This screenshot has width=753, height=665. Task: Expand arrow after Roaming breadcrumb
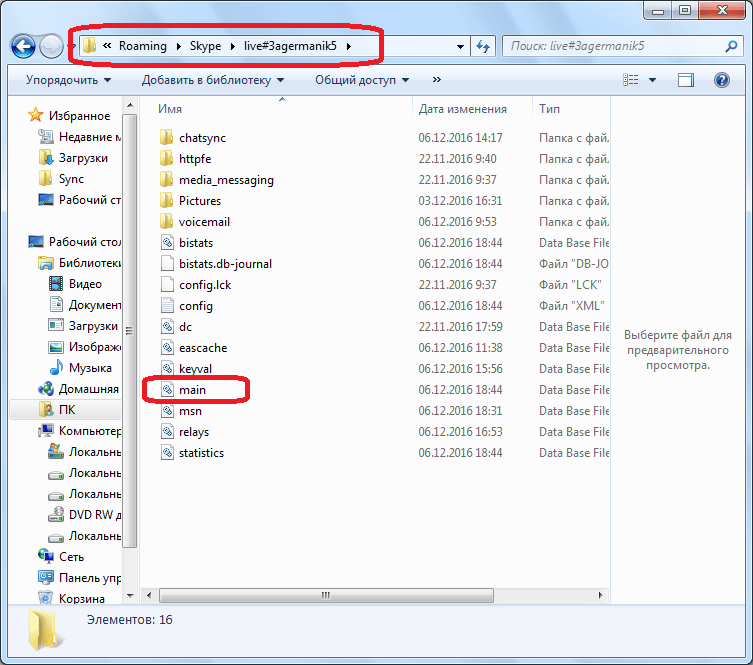tap(178, 46)
